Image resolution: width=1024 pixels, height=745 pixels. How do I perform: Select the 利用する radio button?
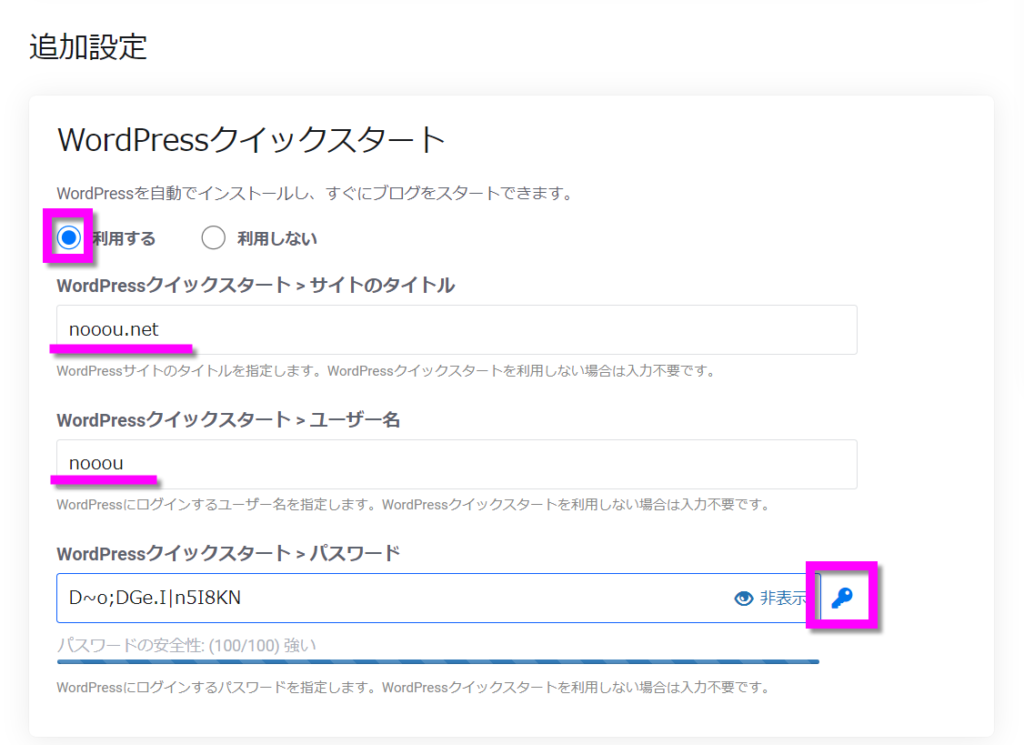coord(69,238)
